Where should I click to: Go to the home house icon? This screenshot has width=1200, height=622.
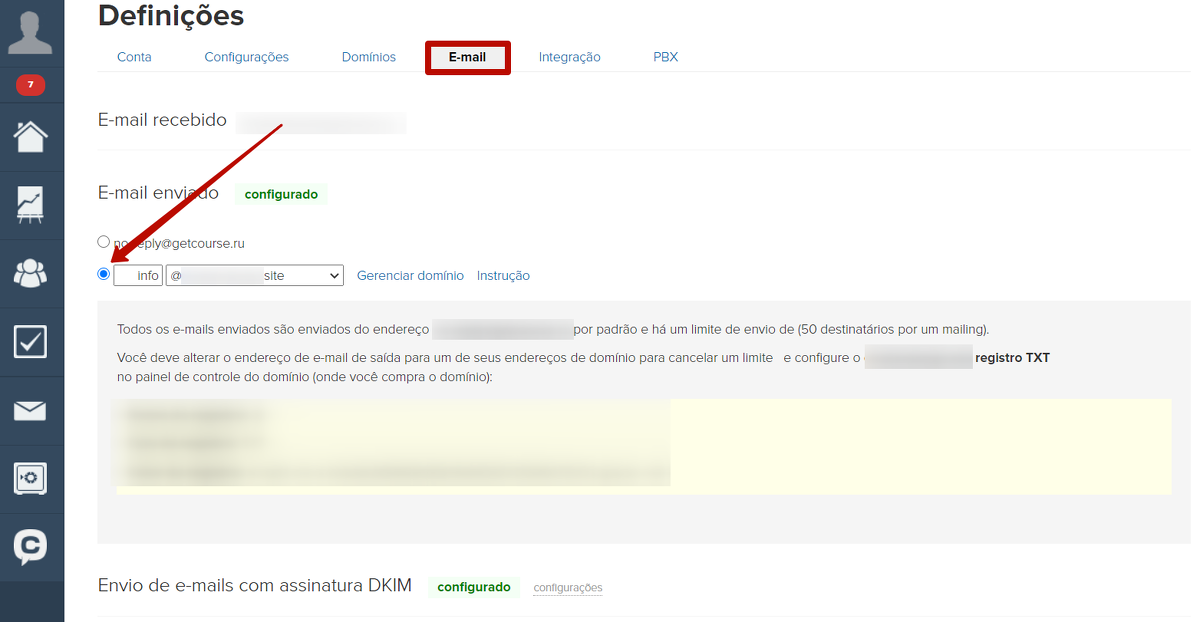point(31,136)
